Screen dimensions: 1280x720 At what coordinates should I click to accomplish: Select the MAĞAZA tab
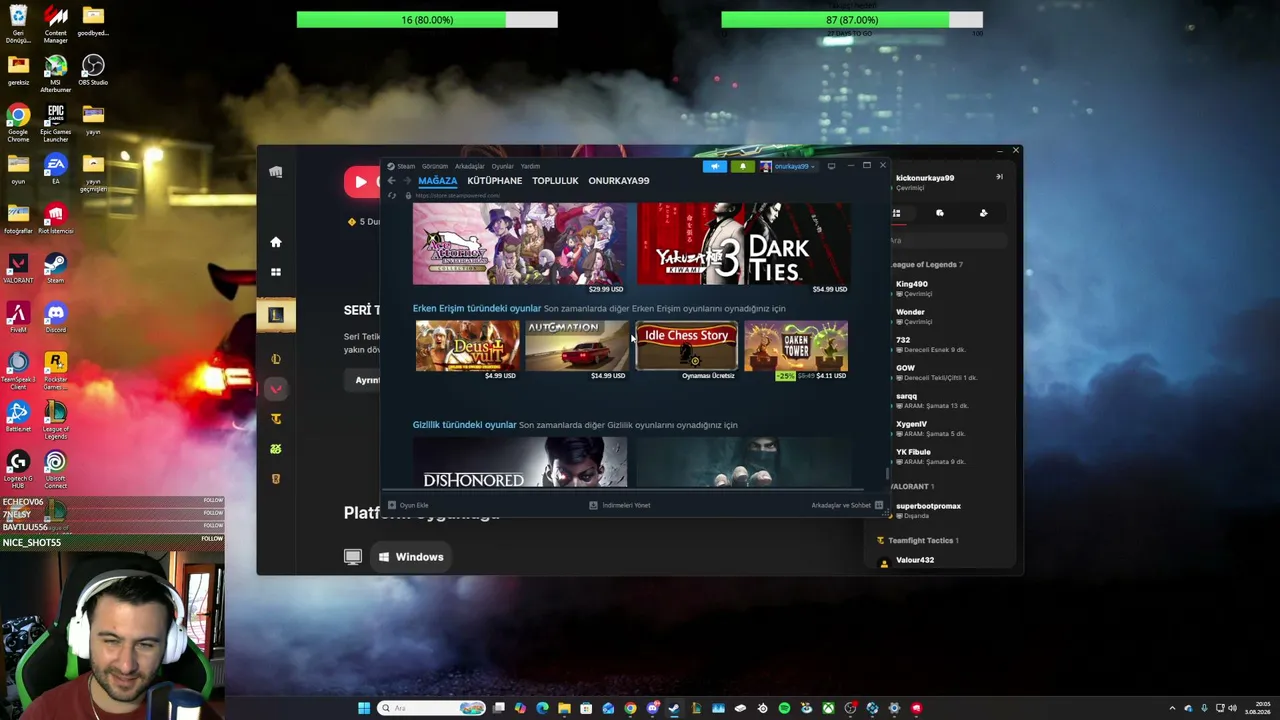click(437, 181)
